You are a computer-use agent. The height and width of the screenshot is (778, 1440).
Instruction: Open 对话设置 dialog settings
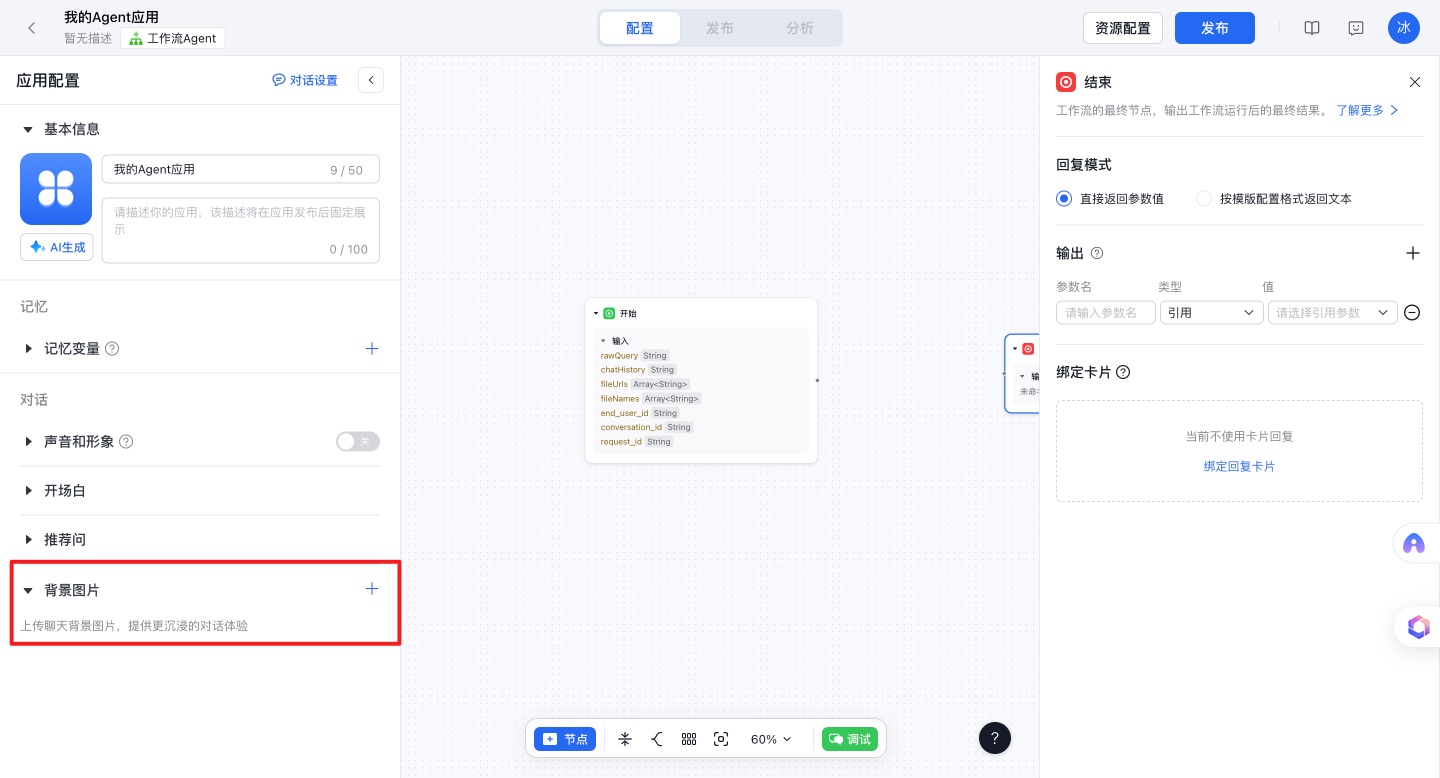coord(305,80)
